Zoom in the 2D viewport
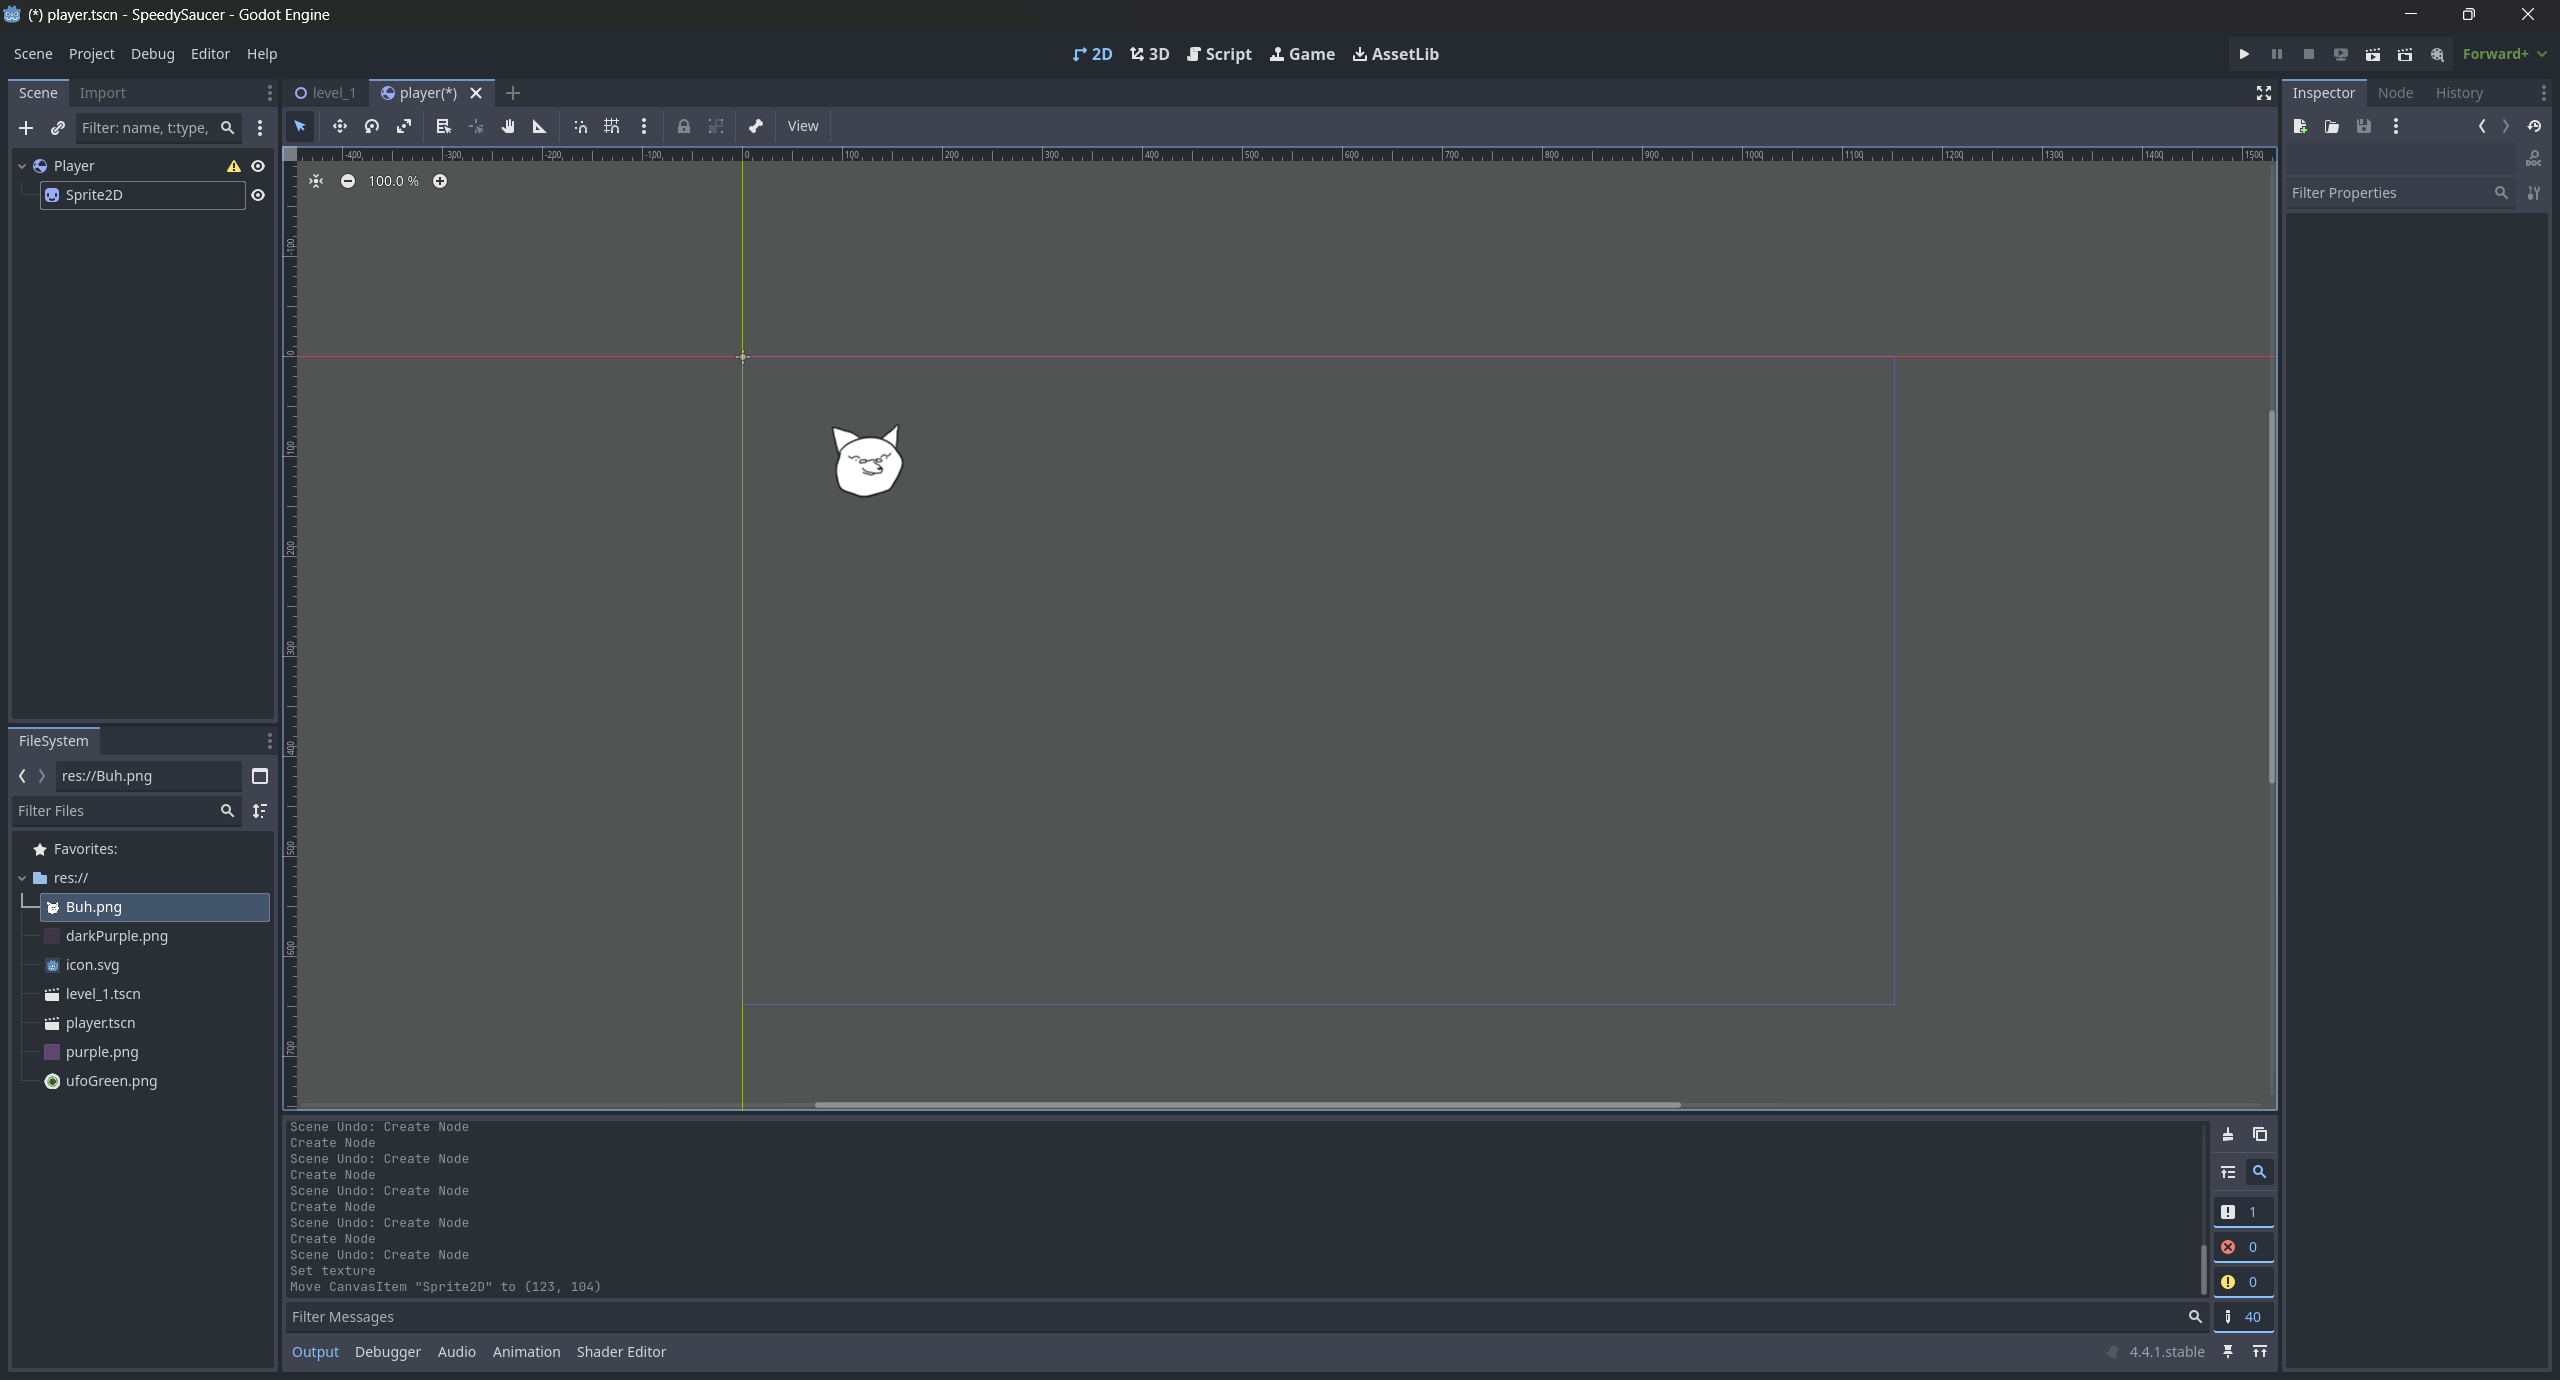The height and width of the screenshot is (1380, 2560). (440, 181)
